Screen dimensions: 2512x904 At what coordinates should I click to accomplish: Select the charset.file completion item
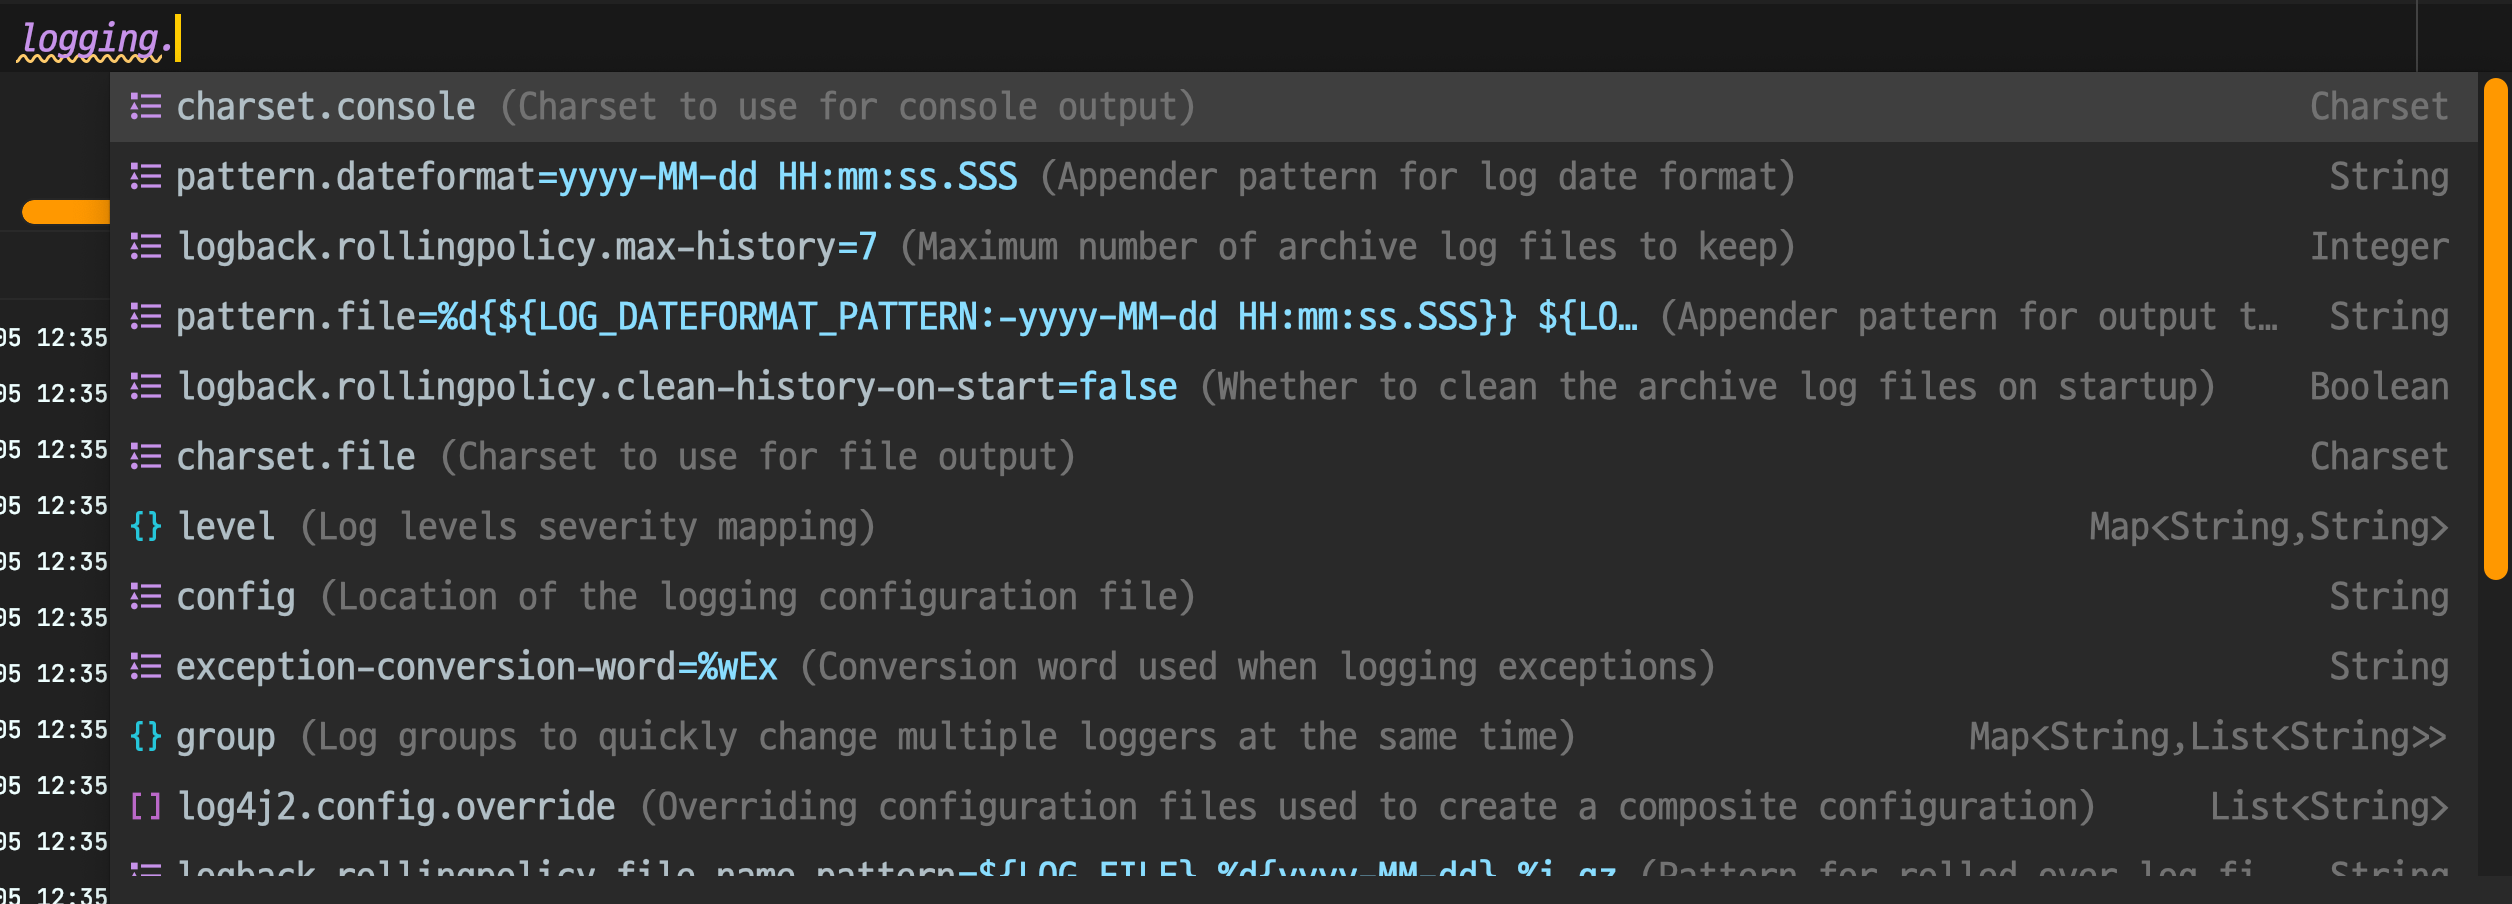click(296, 456)
